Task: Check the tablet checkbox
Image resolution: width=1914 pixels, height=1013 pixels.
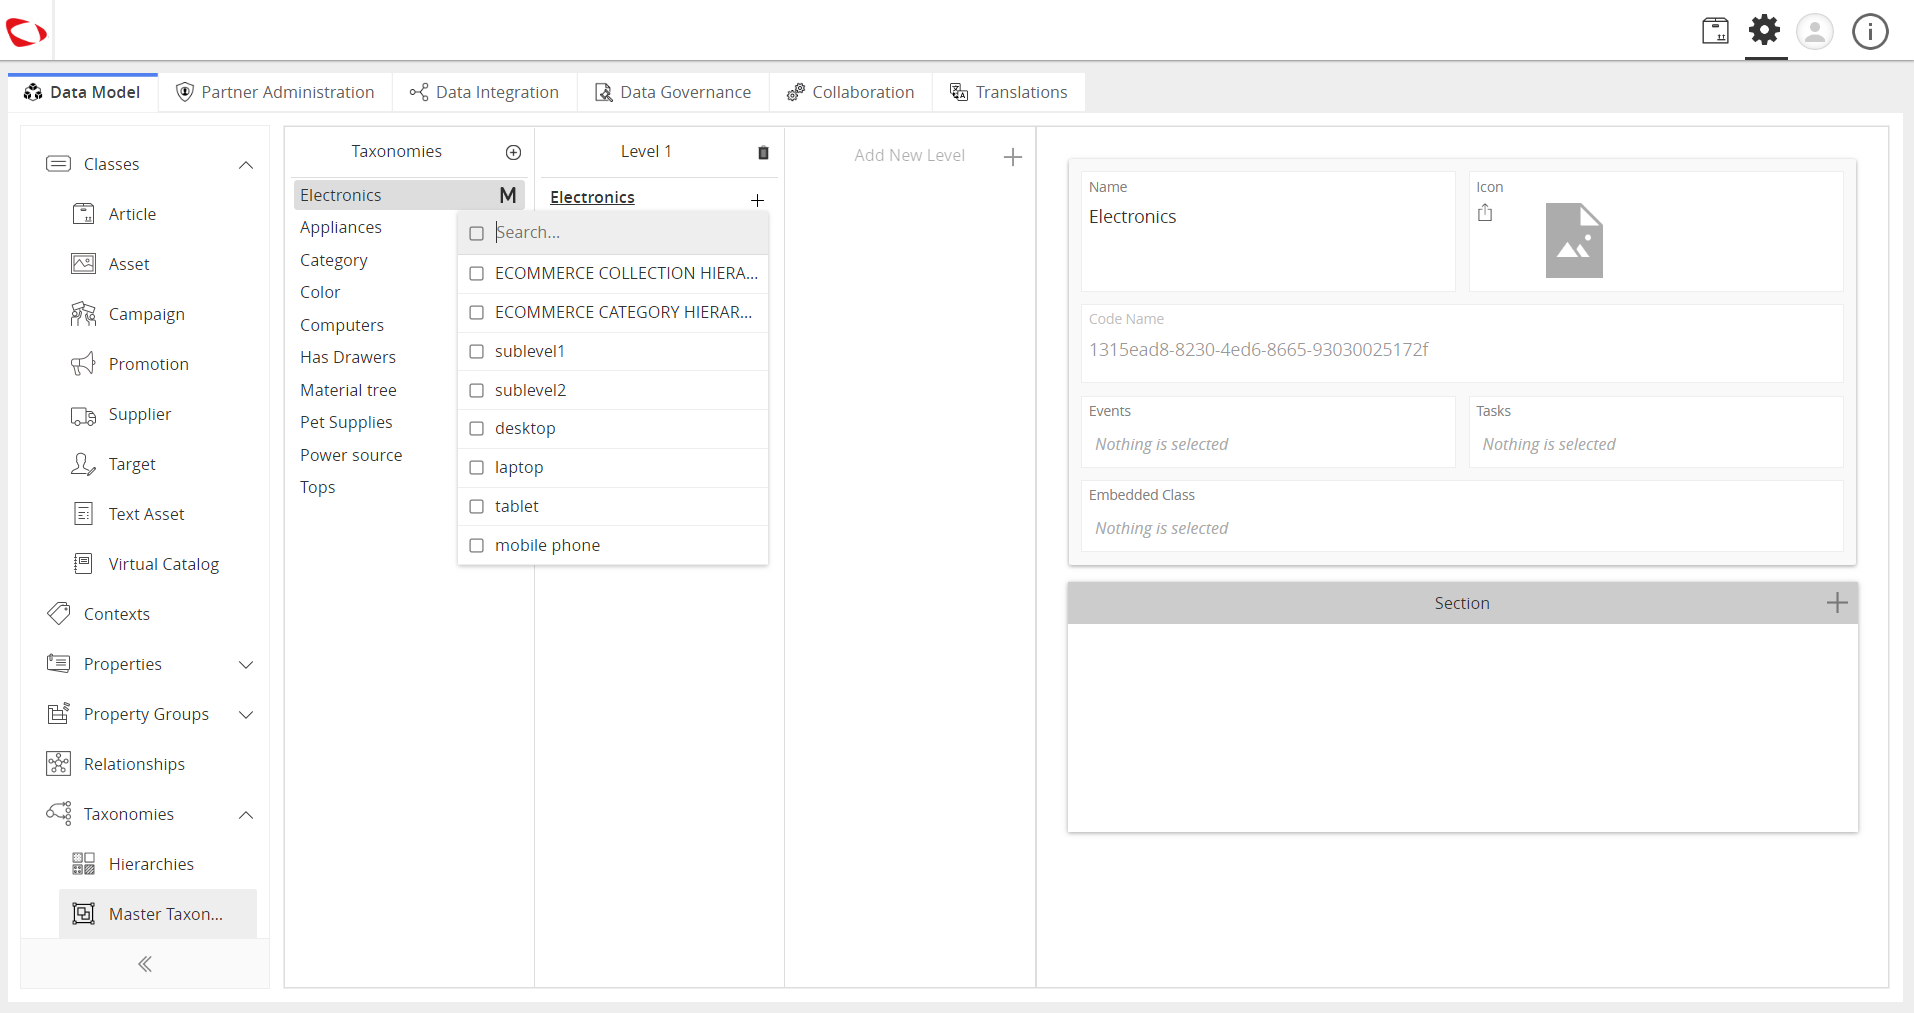Action: click(x=477, y=506)
